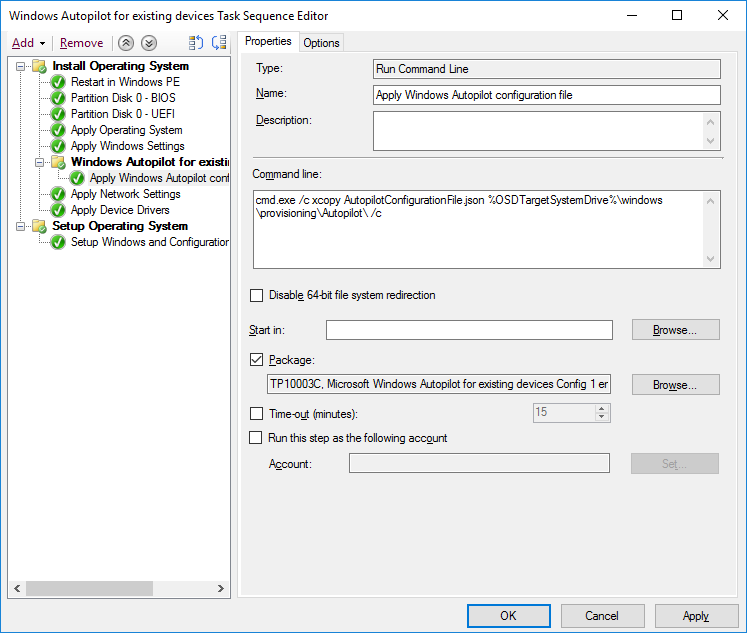The image size is (747, 633).
Task: Maximize the Task Sequence Editor window
Action: click(x=676, y=15)
